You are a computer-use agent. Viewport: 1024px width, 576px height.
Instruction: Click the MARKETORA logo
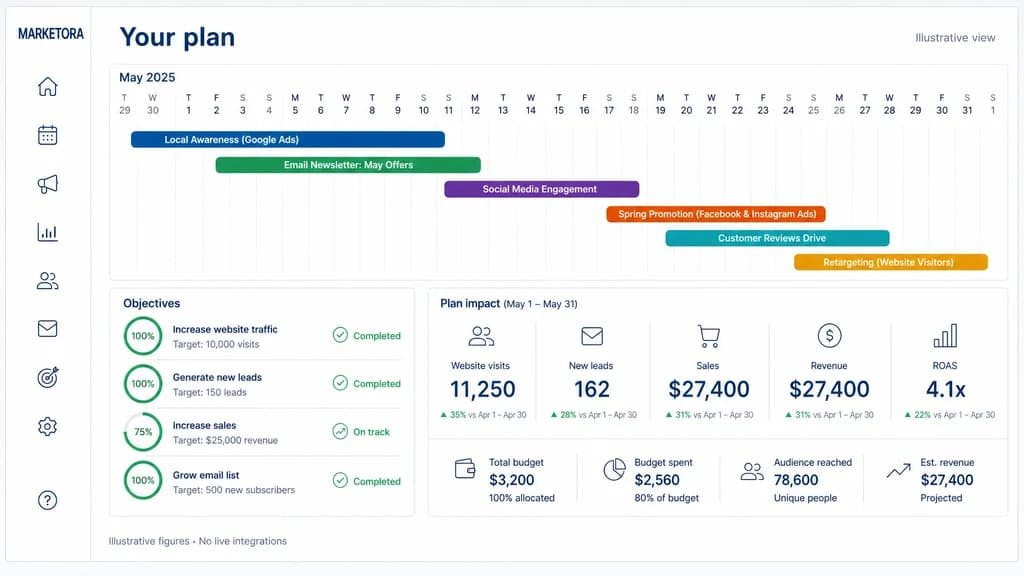click(51, 34)
